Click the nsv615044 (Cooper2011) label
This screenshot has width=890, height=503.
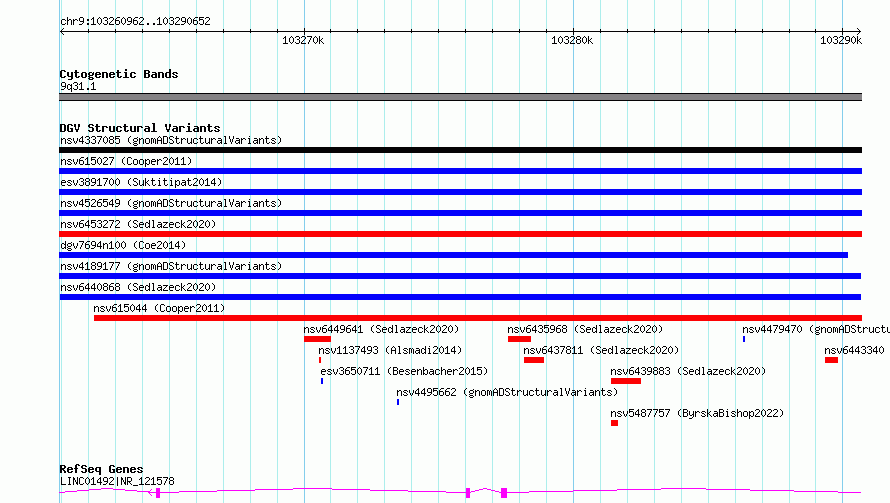pos(159,308)
